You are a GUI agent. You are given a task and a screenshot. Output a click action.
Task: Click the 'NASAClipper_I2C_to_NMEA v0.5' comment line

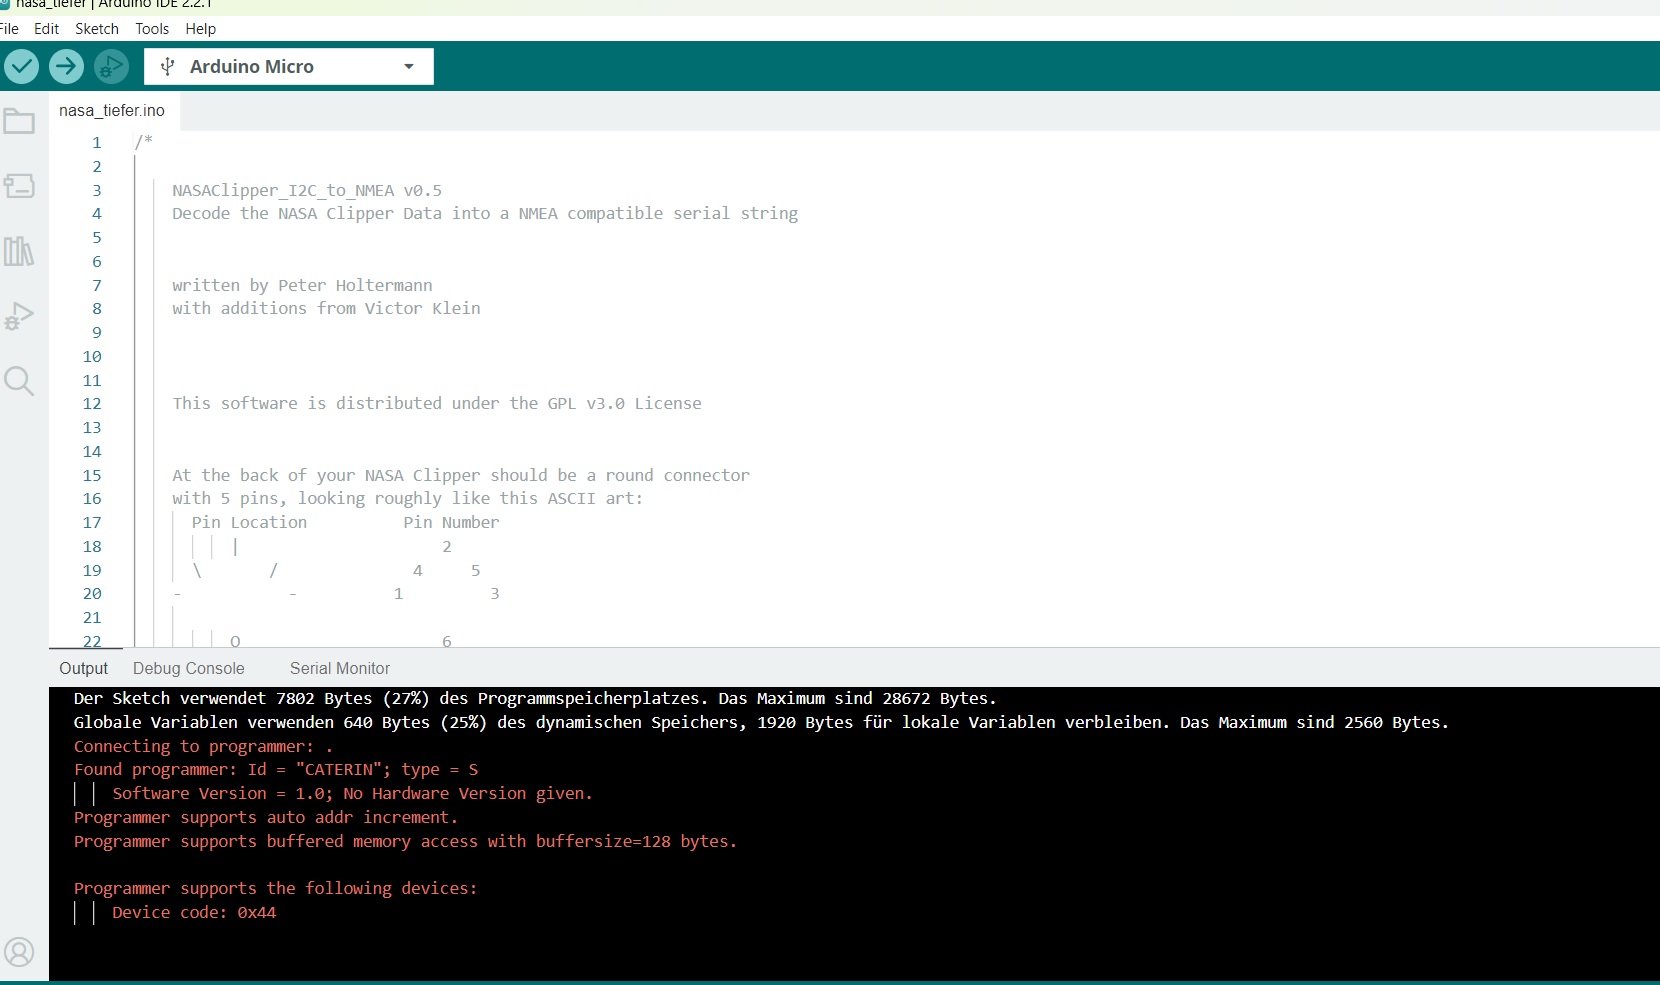coord(307,191)
